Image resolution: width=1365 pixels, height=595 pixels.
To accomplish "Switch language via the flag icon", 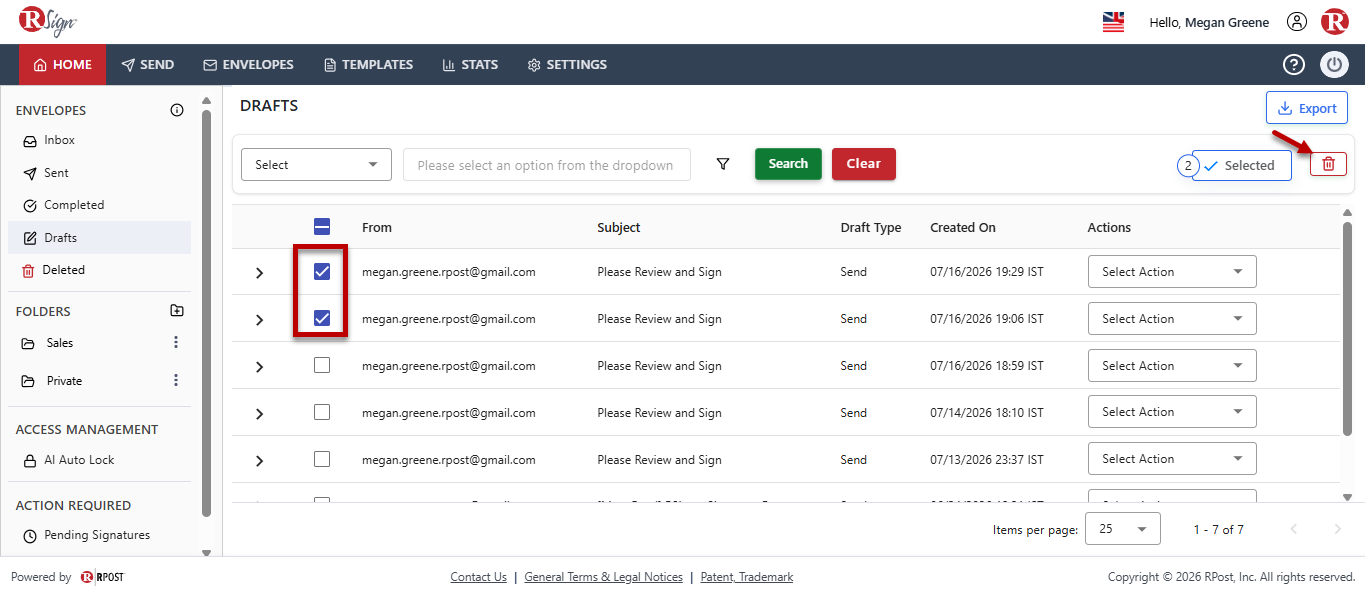I will [1113, 22].
